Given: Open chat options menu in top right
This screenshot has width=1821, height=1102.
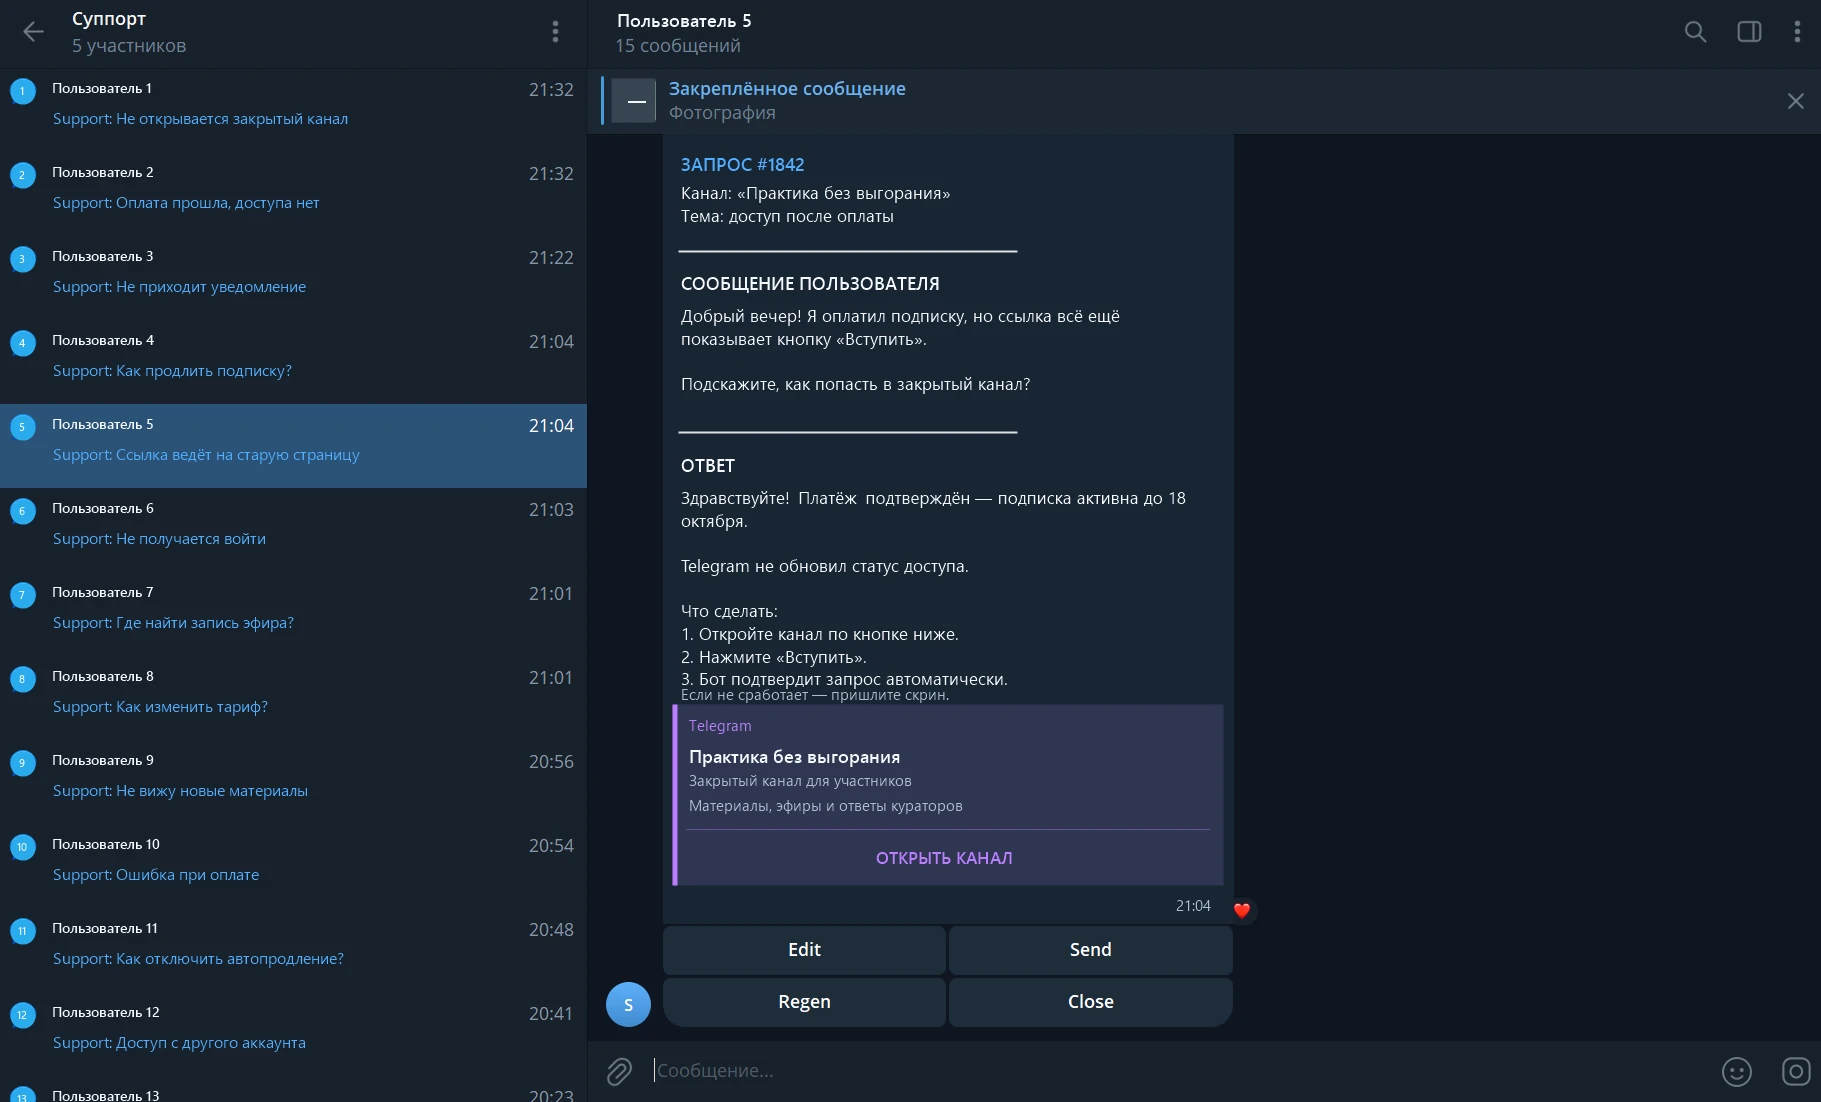Looking at the screenshot, I should (x=1797, y=32).
